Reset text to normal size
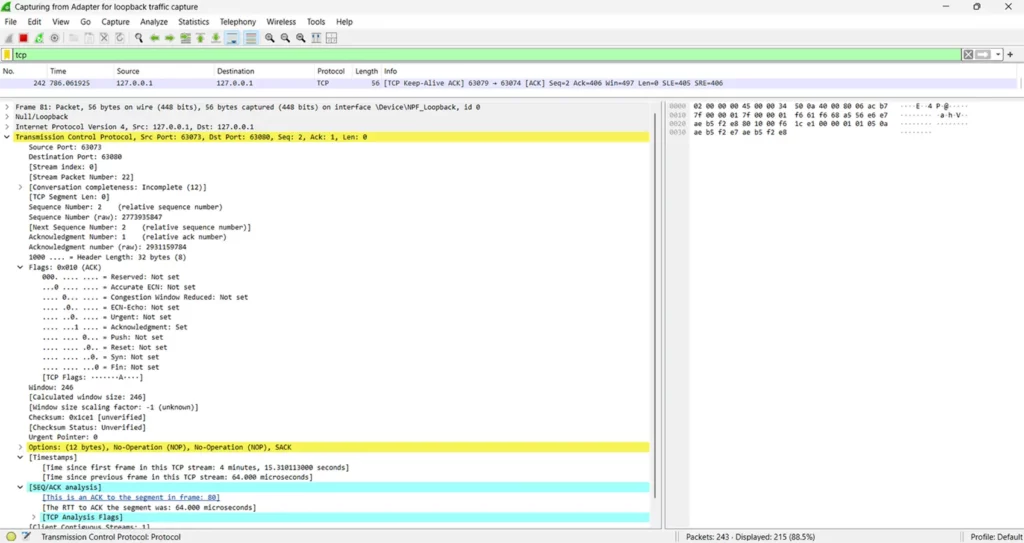Image resolution: width=1024 pixels, height=543 pixels. click(300, 38)
